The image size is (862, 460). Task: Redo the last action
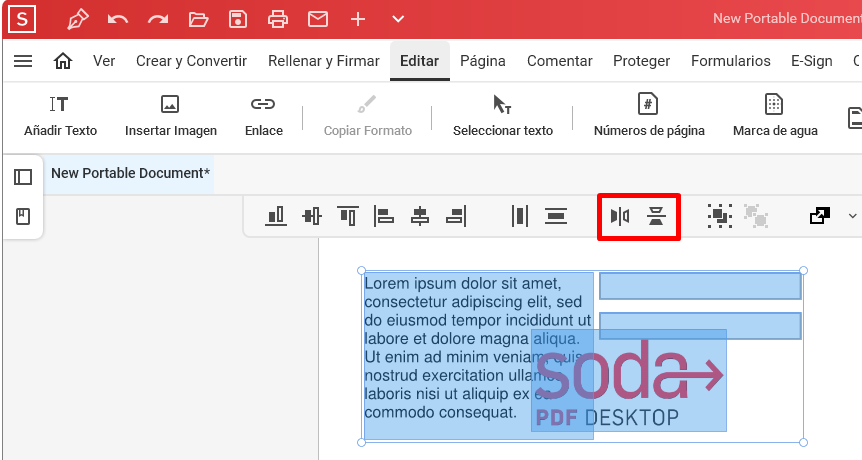[158, 20]
